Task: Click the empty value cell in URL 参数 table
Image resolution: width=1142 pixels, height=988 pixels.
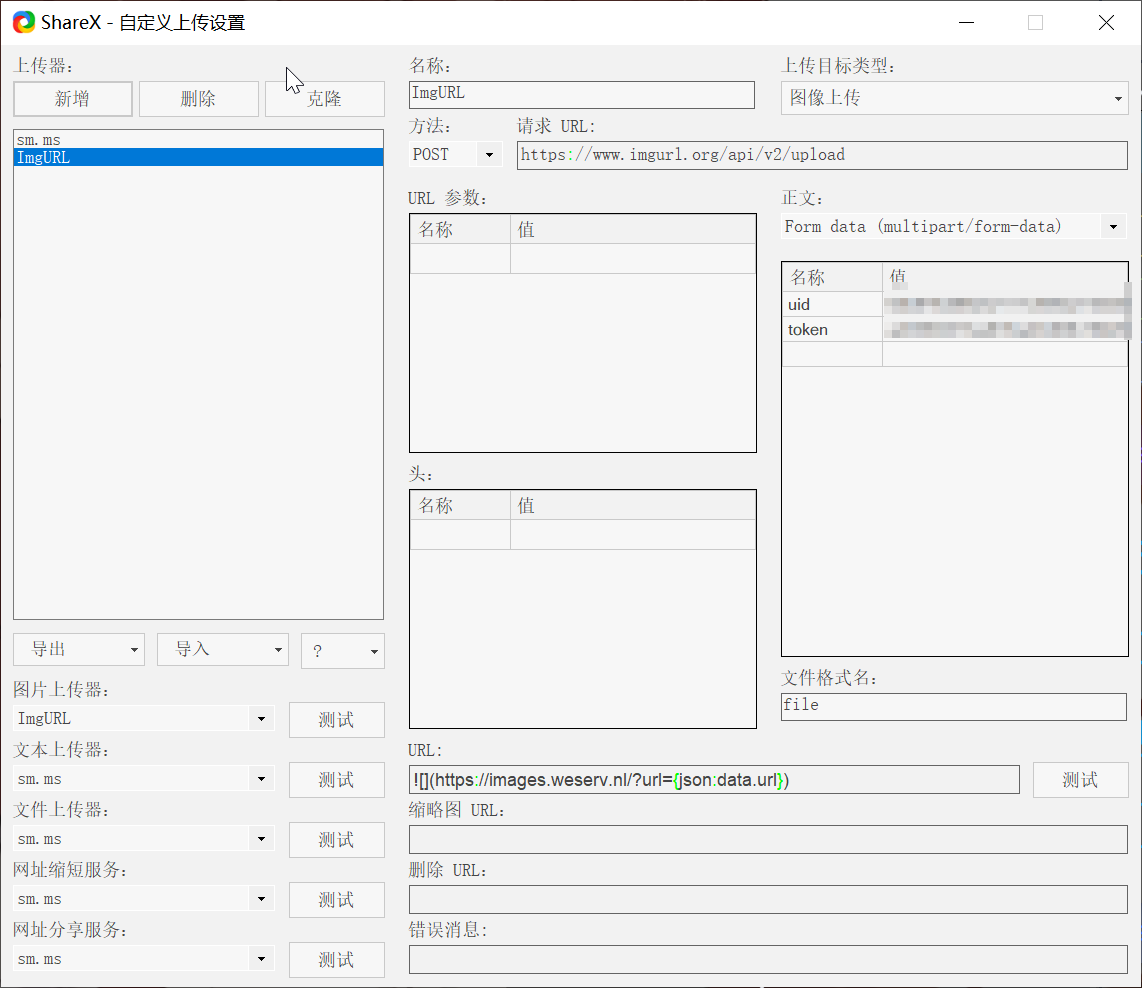Action: point(633,258)
